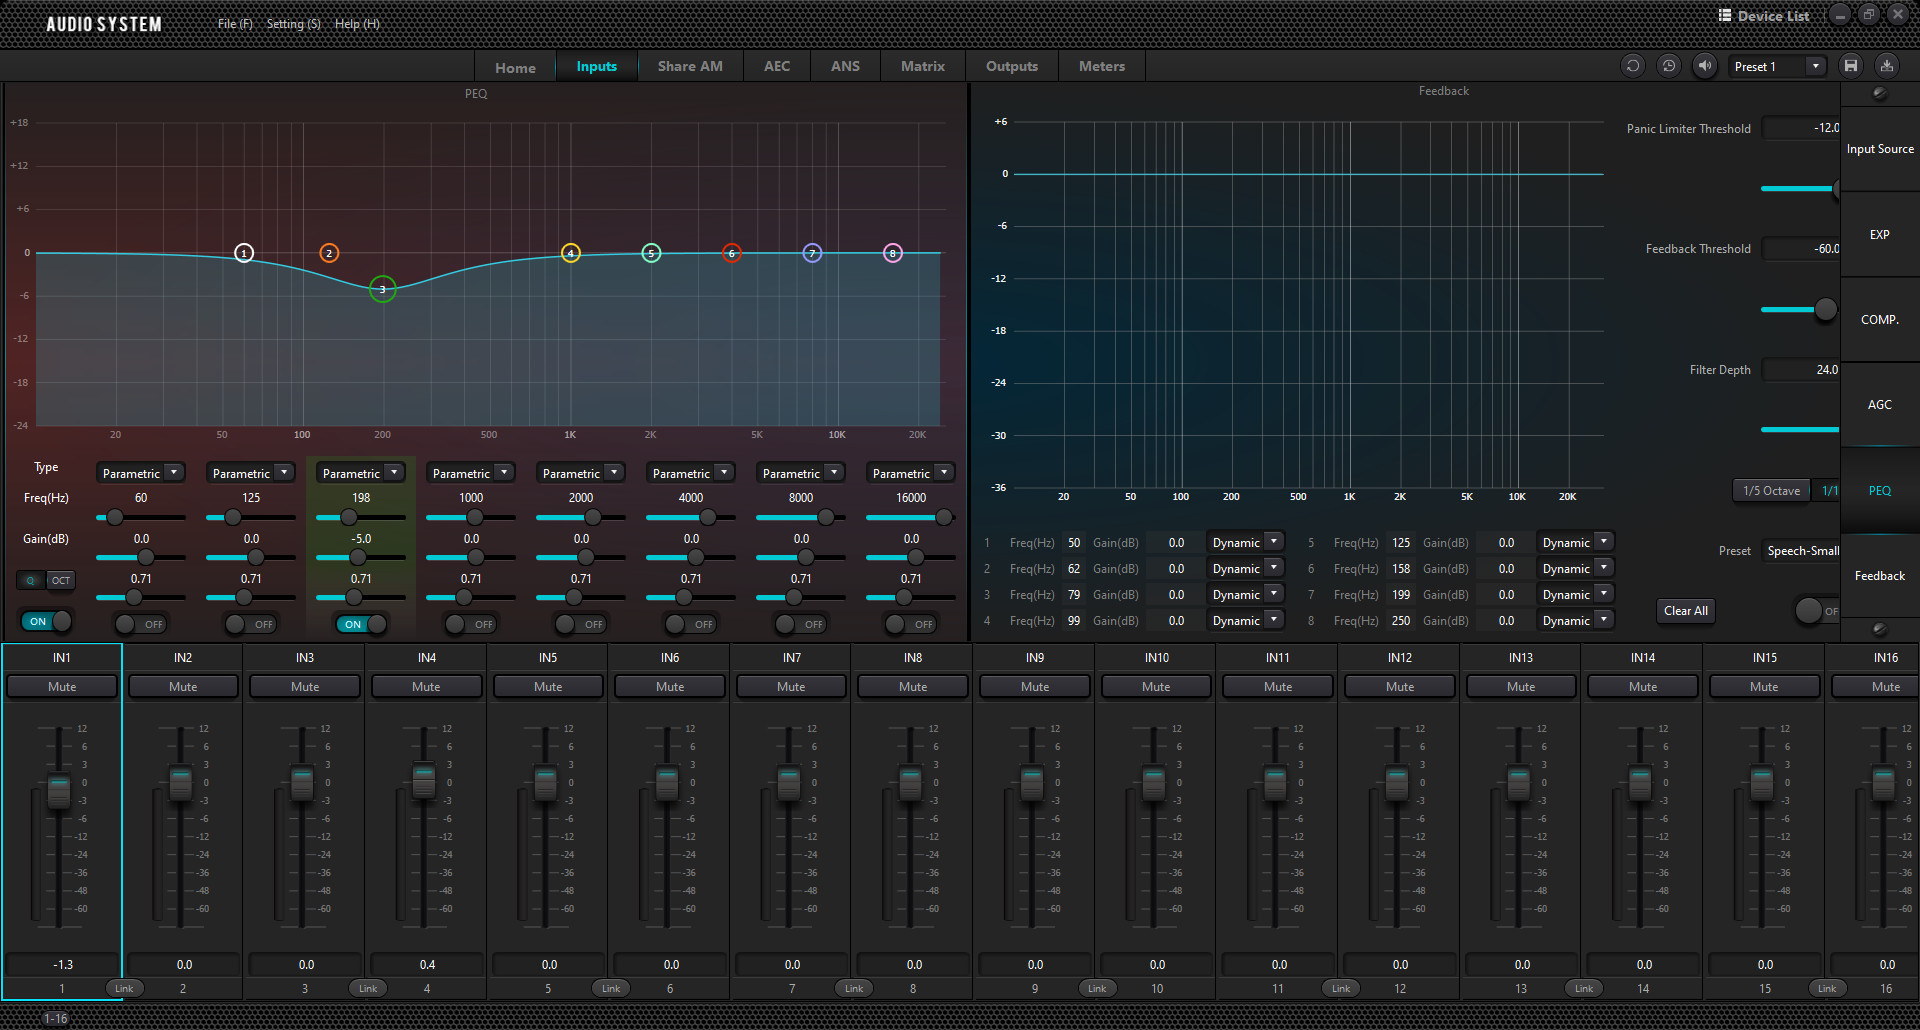This screenshot has width=1920, height=1030.
Task: Open Parametric type dropdown for 198 Hz band
Action: click(x=361, y=473)
